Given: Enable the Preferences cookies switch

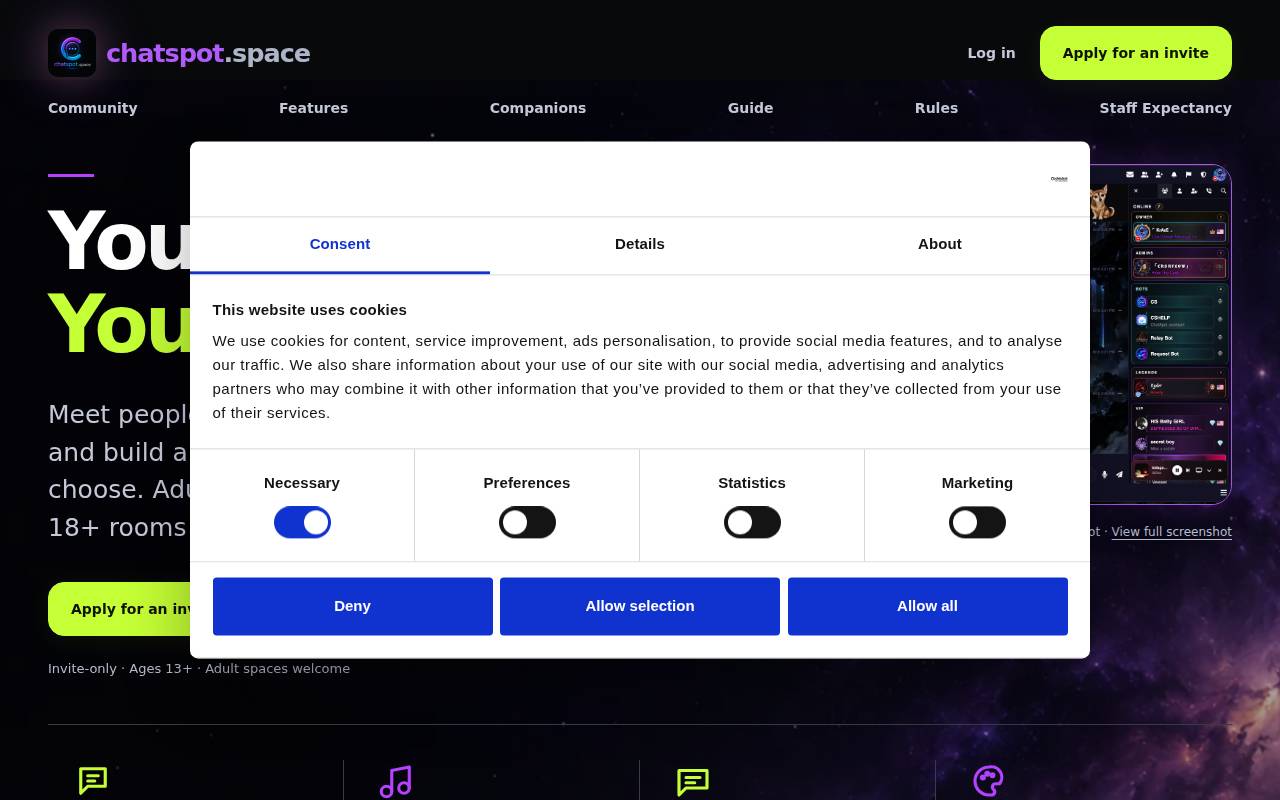Looking at the screenshot, I should coord(527,522).
